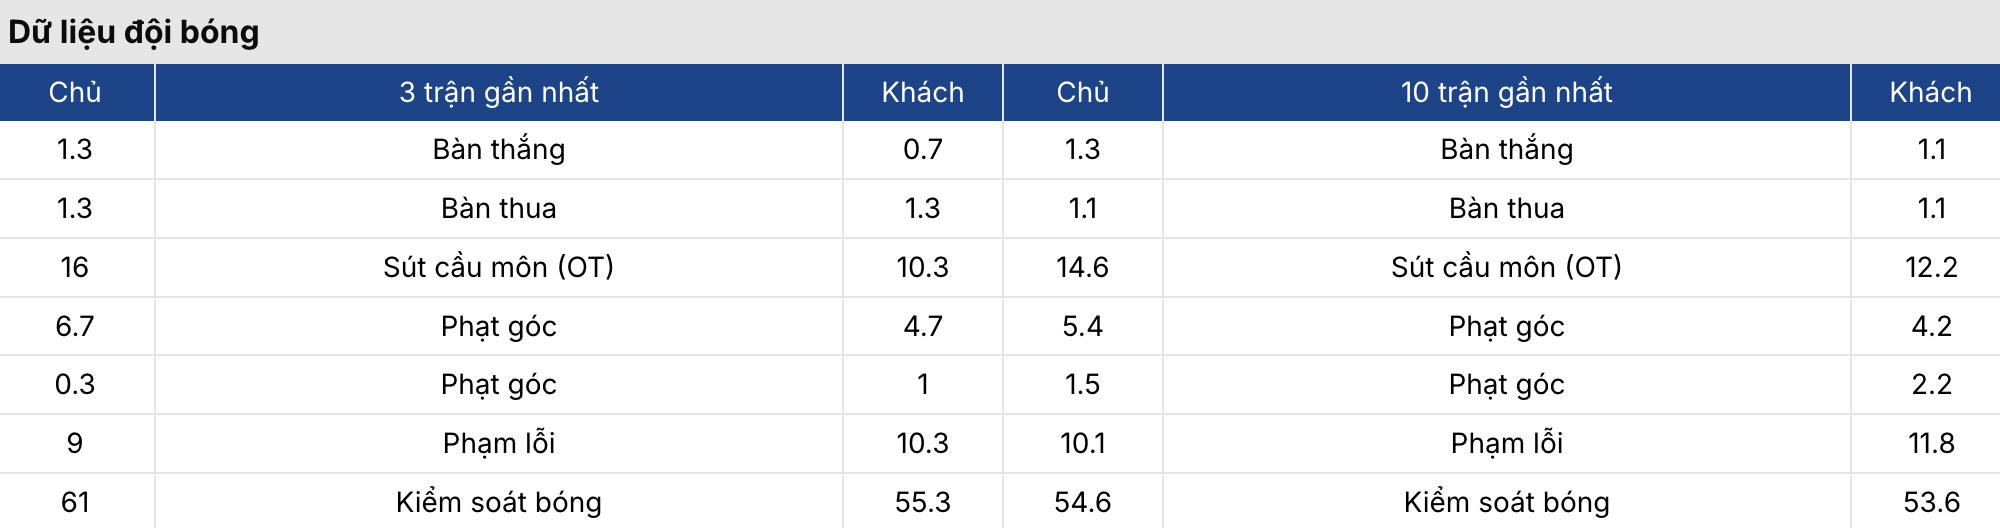Click the away fouls value 11.8

(x=1930, y=443)
